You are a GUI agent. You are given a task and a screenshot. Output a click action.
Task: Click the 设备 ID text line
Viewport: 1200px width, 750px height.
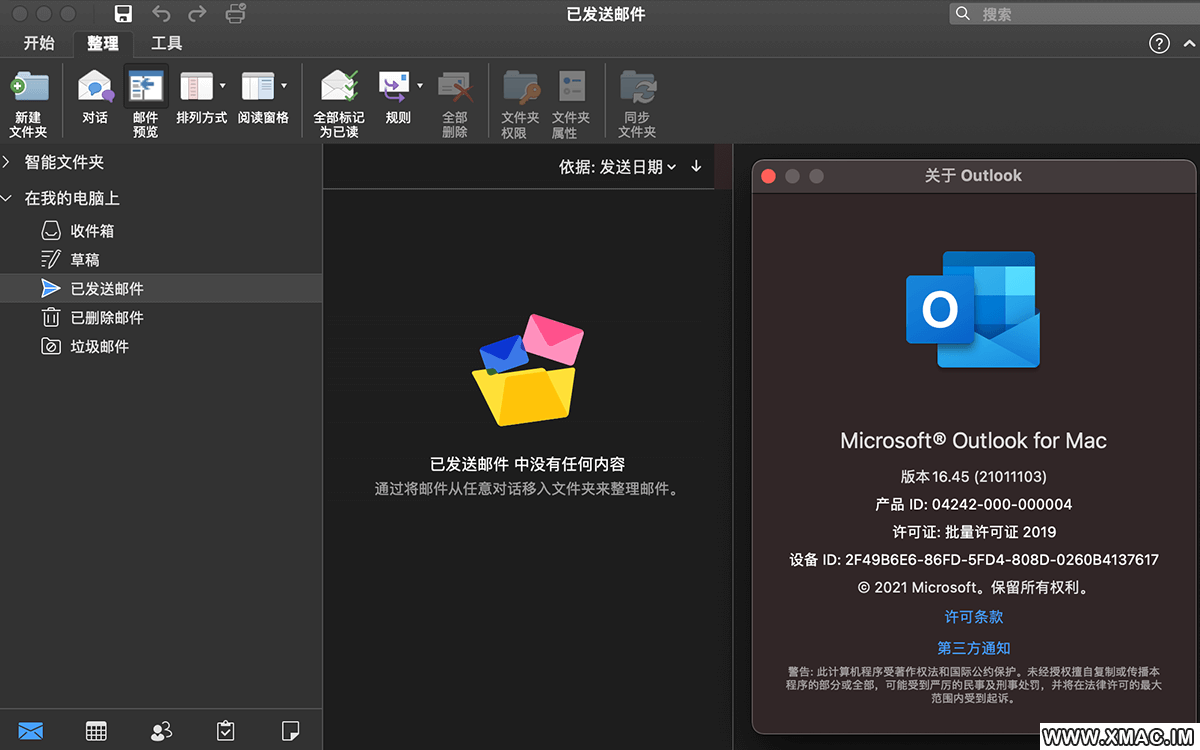point(974,560)
